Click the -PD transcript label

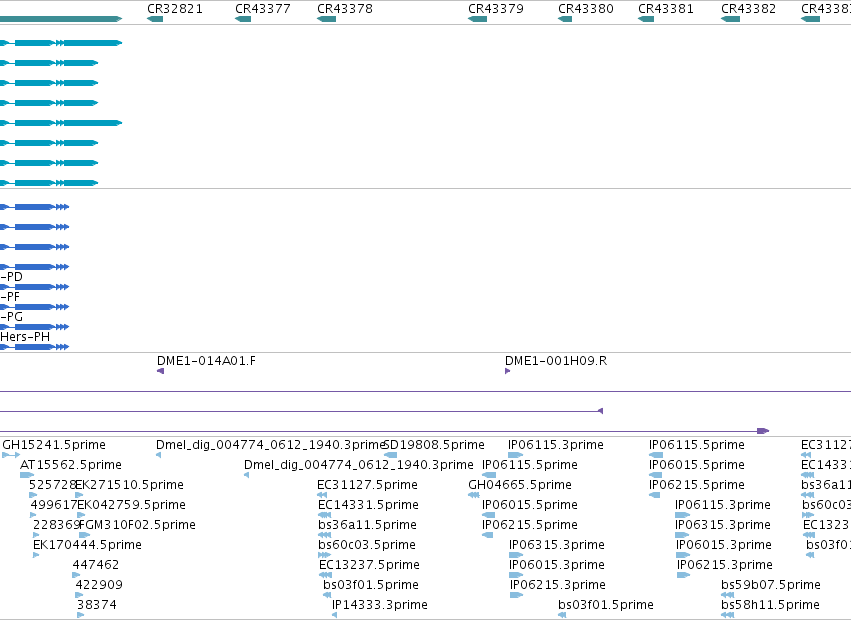tap(11, 277)
